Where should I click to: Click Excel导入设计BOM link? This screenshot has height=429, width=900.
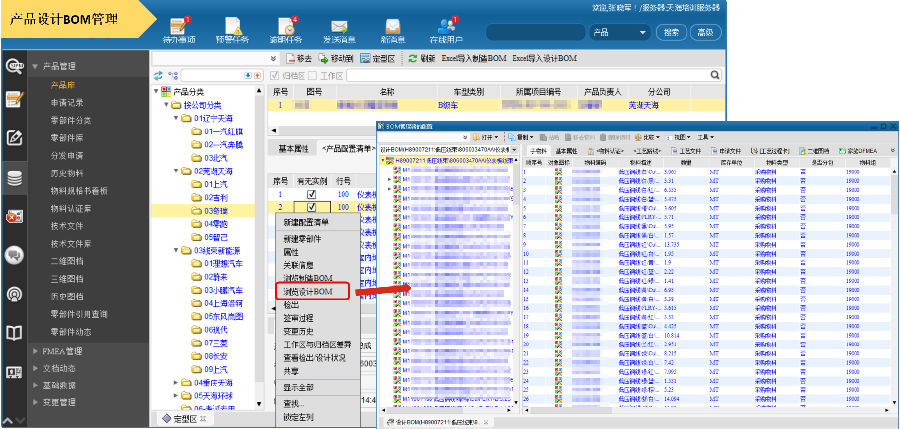pos(546,59)
